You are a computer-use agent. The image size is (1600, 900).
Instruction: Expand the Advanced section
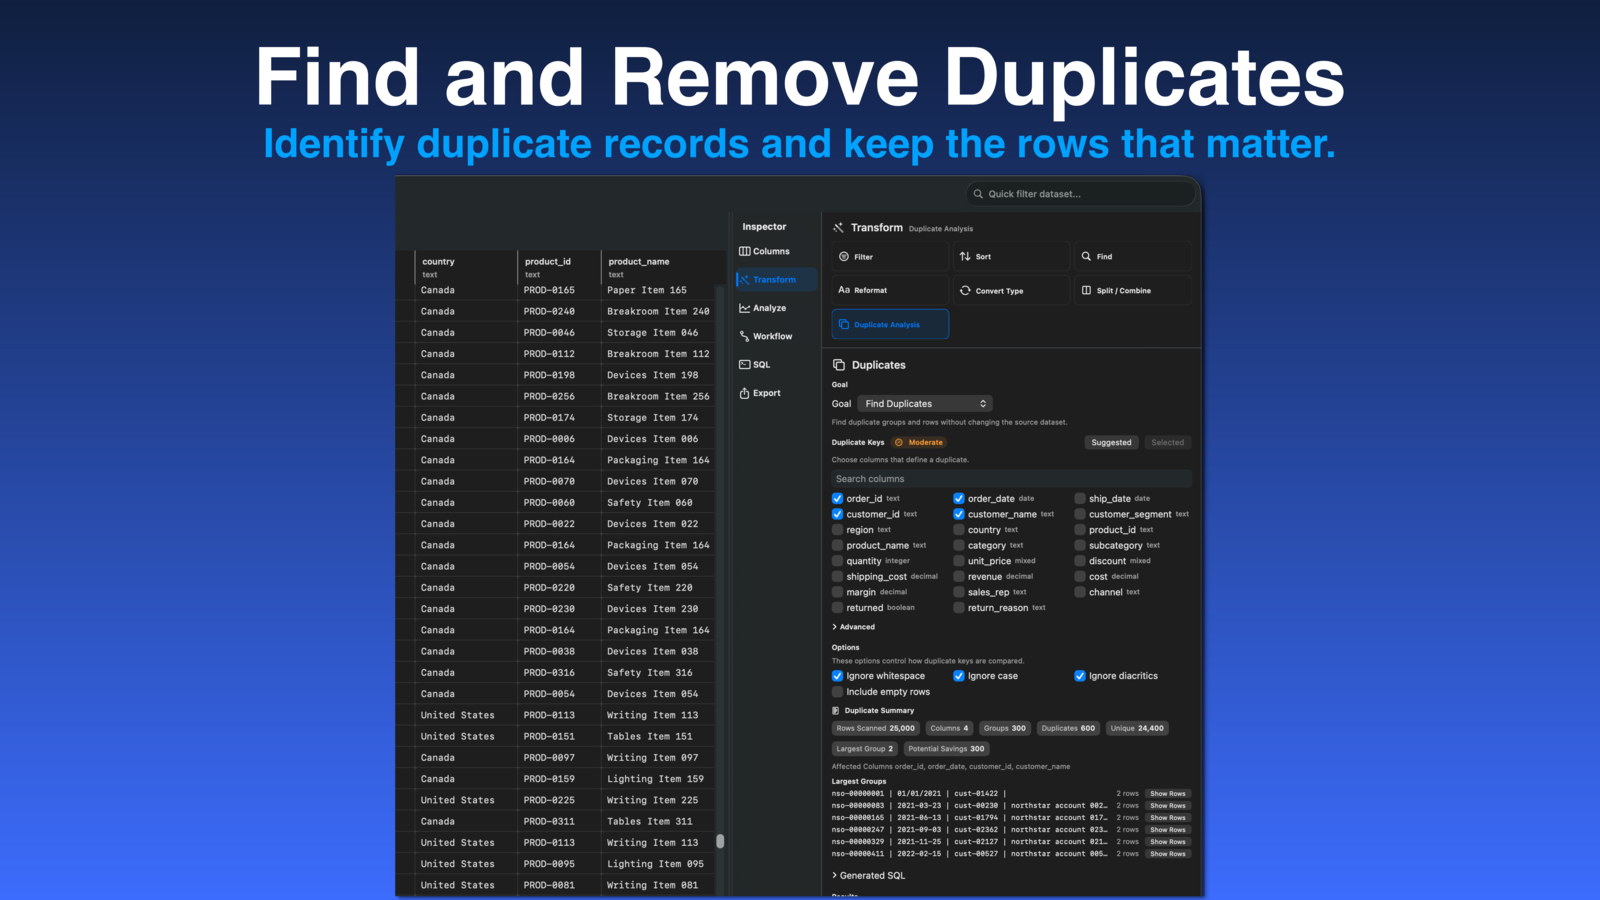coord(853,627)
